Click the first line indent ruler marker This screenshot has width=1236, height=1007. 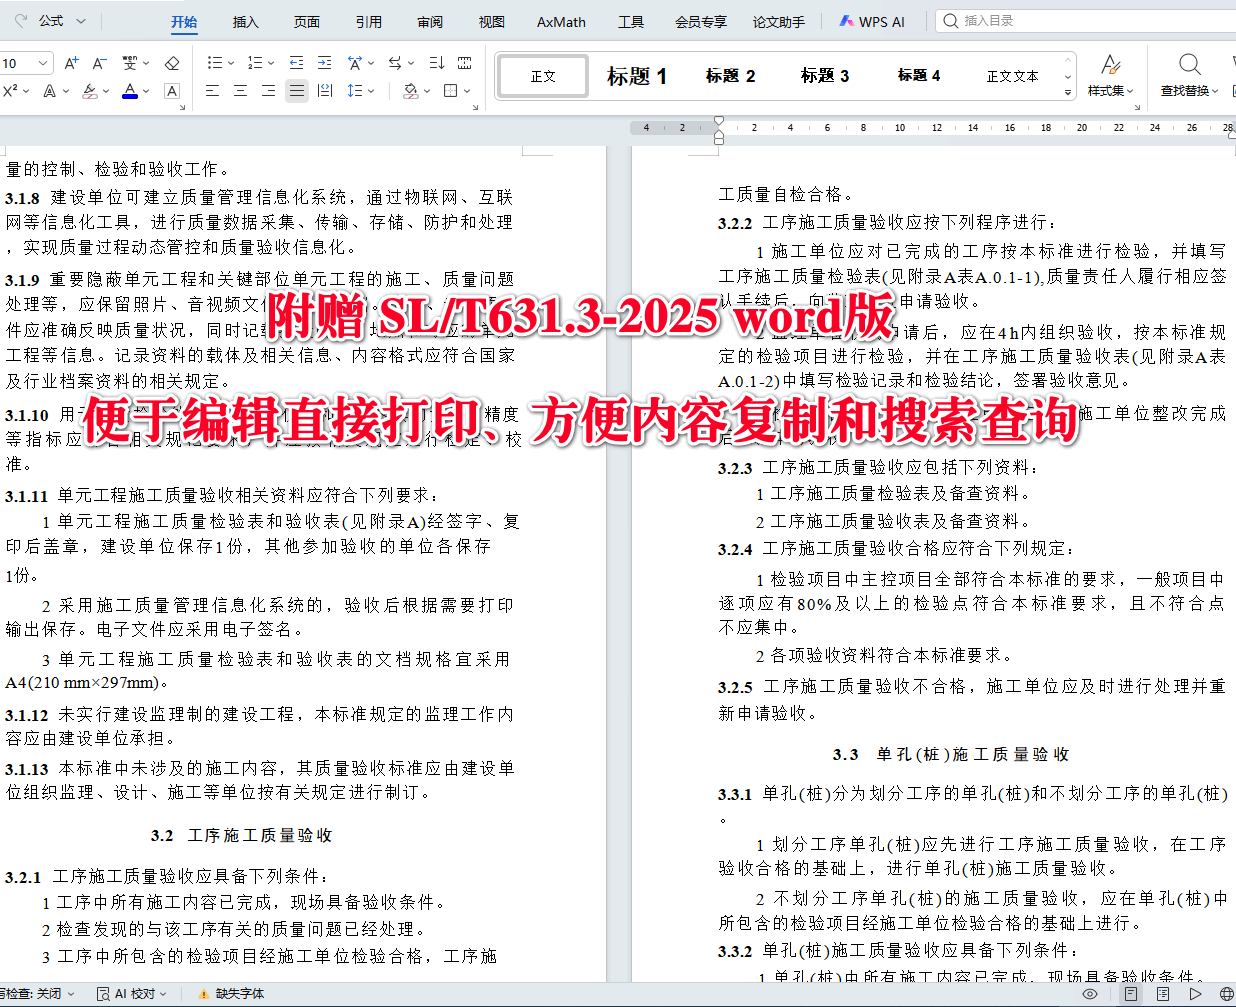click(x=719, y=122)
